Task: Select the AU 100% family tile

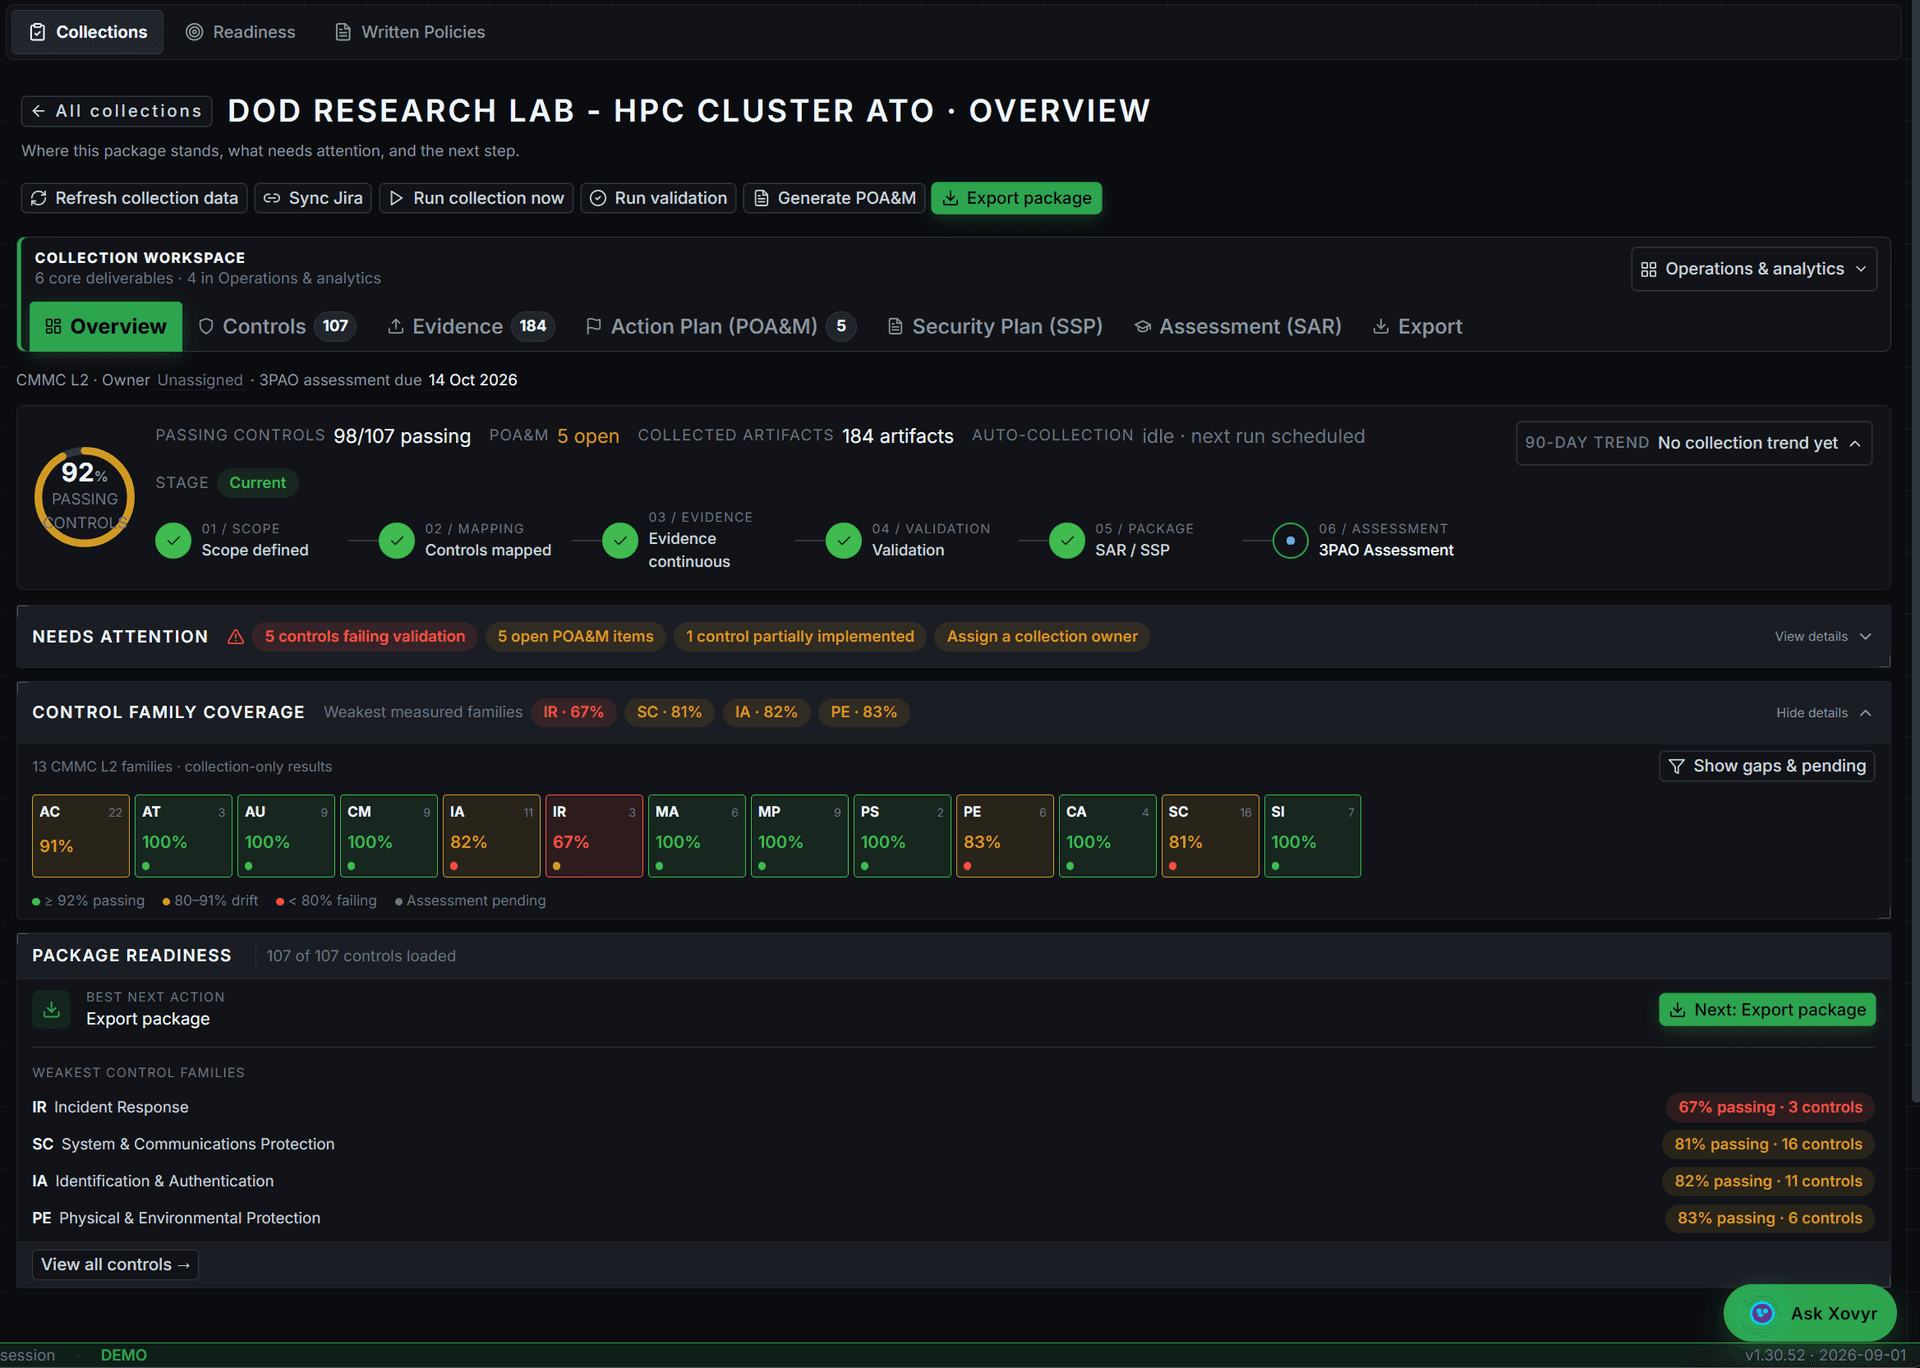Action: click(x=286, y=836)
